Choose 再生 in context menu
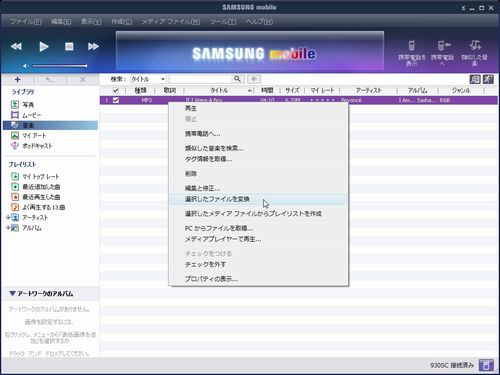The image size is (500, 375). point(258,108)
